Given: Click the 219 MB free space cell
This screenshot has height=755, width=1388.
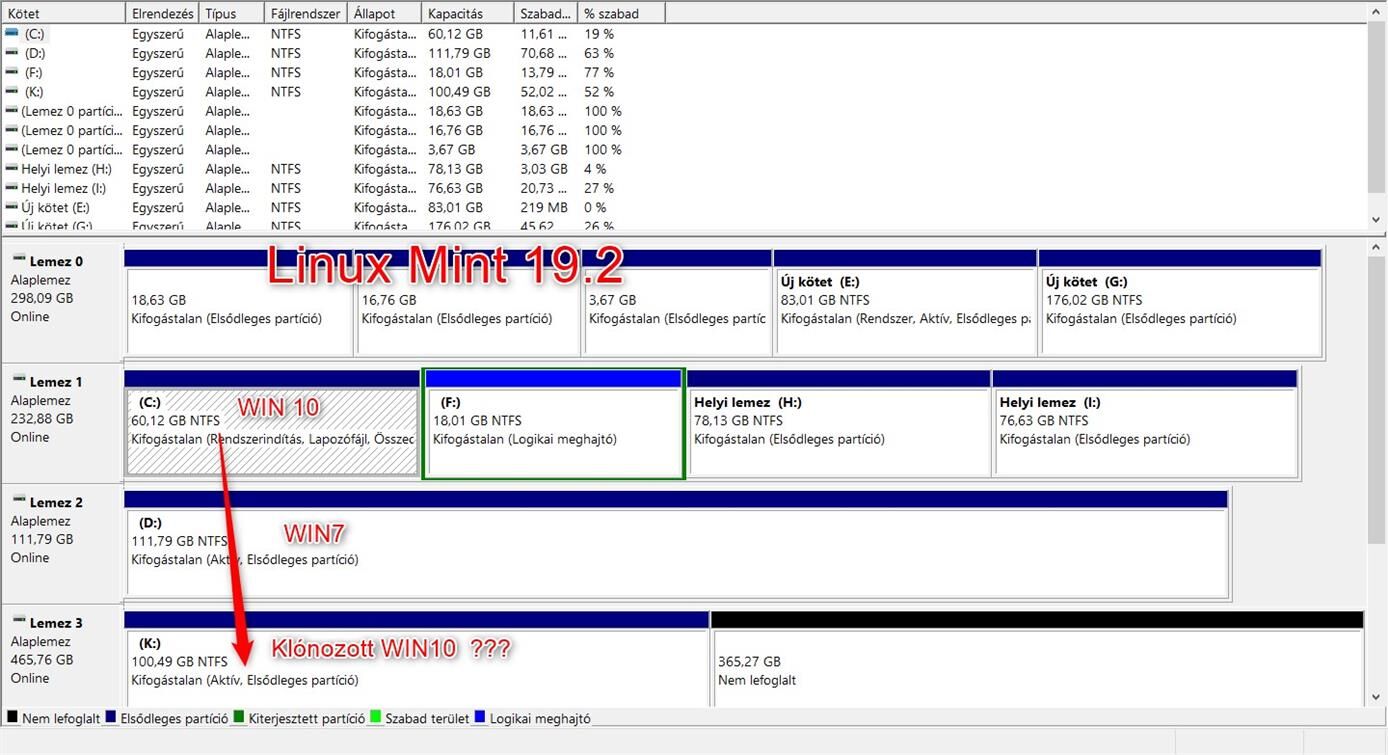Looking at the screenshot, I should click(x=544, y=208).
